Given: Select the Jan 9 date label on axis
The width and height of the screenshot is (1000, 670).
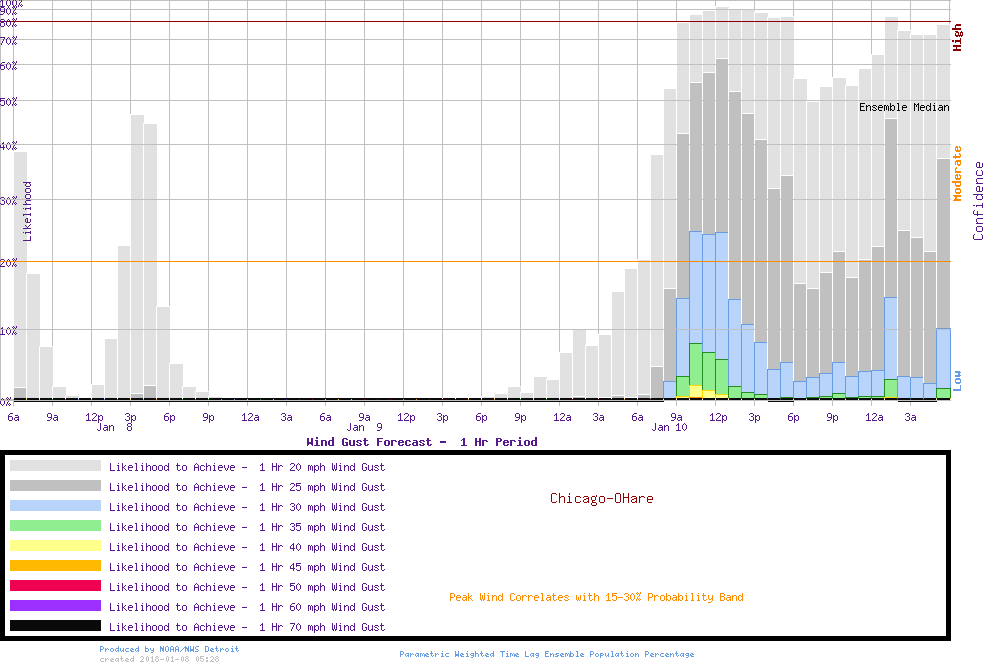Looking at the screenshot, I should pos(364,428).
